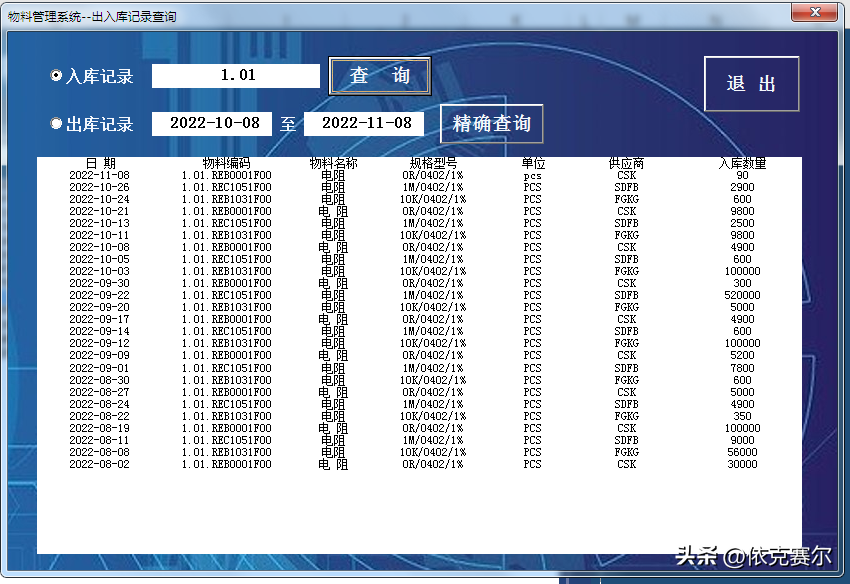The image size is (850, 584).
Task: Select the row dated 2022-10-11
Action: pos(420,235)
